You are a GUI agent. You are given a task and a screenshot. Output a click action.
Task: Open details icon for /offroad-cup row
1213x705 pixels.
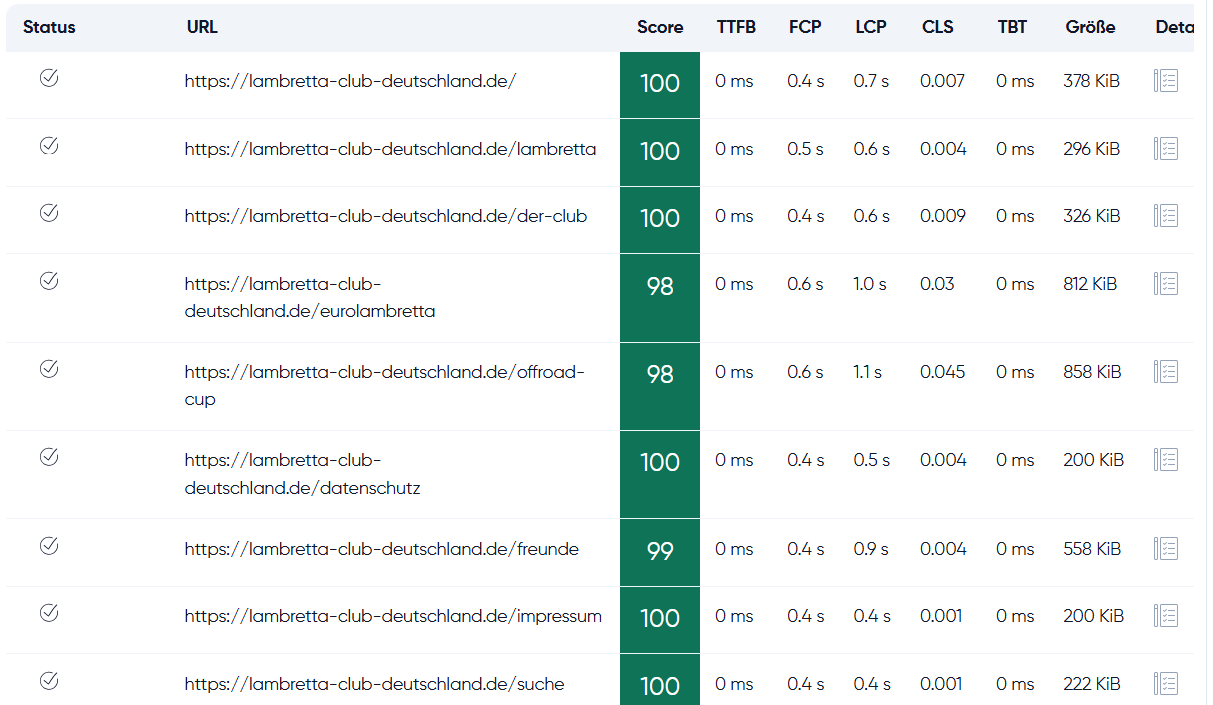1166,372
